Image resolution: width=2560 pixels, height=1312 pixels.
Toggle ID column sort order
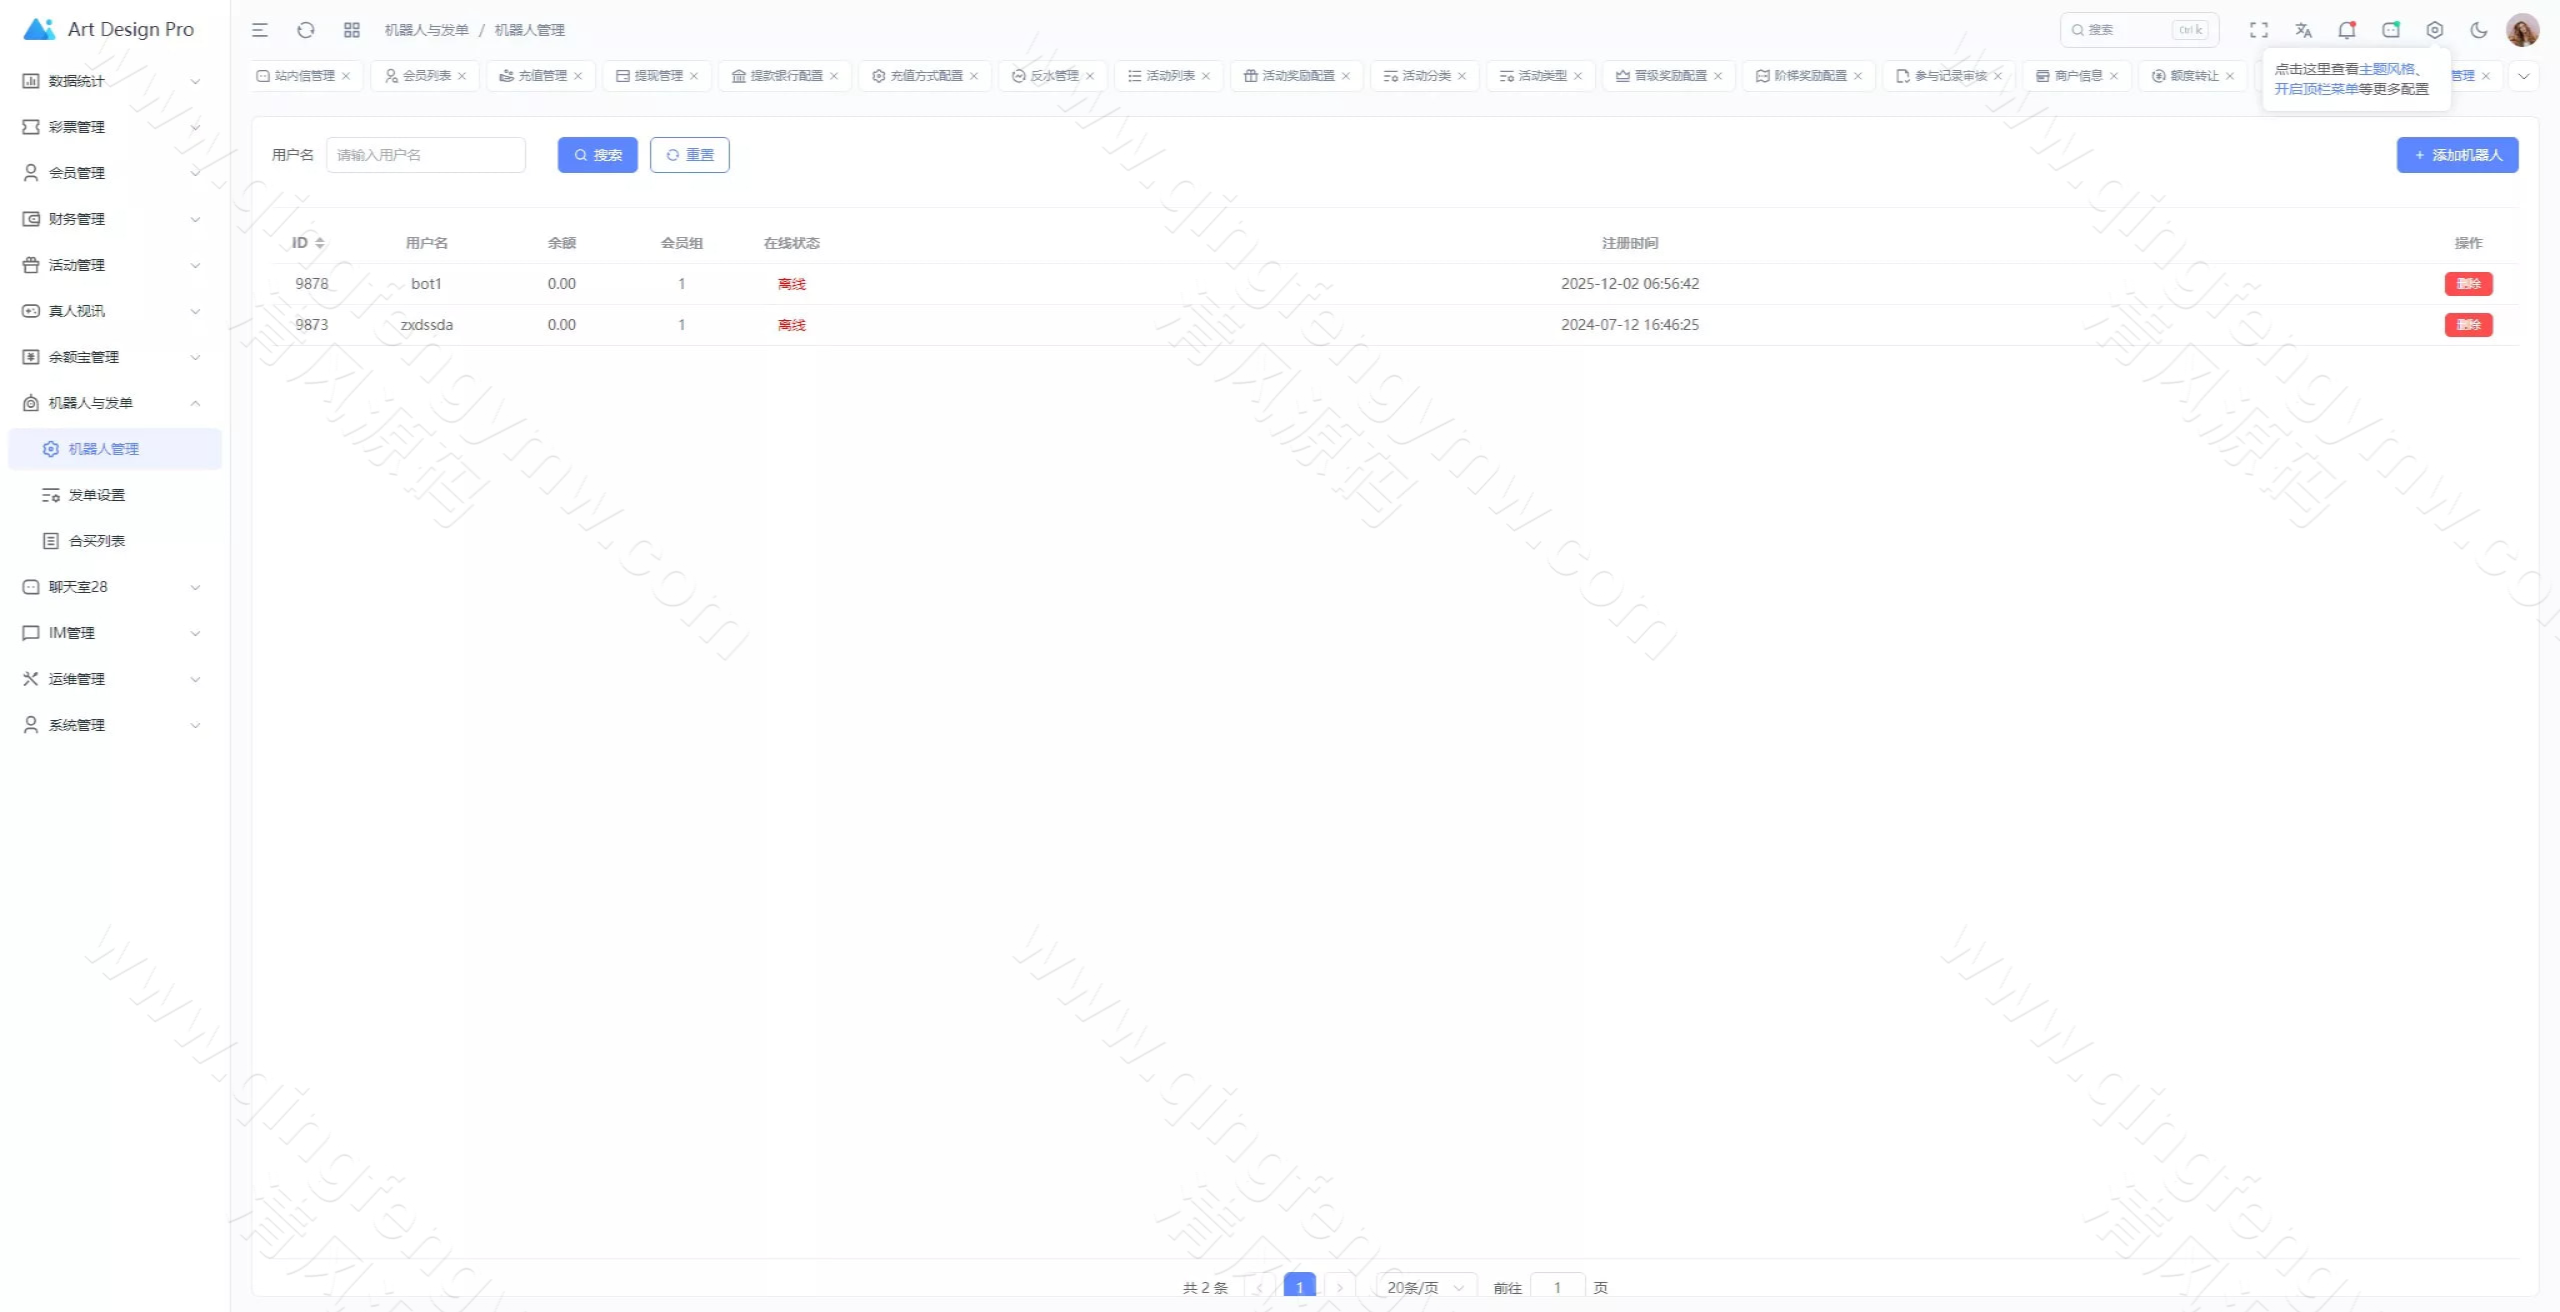tap(320, 243)
